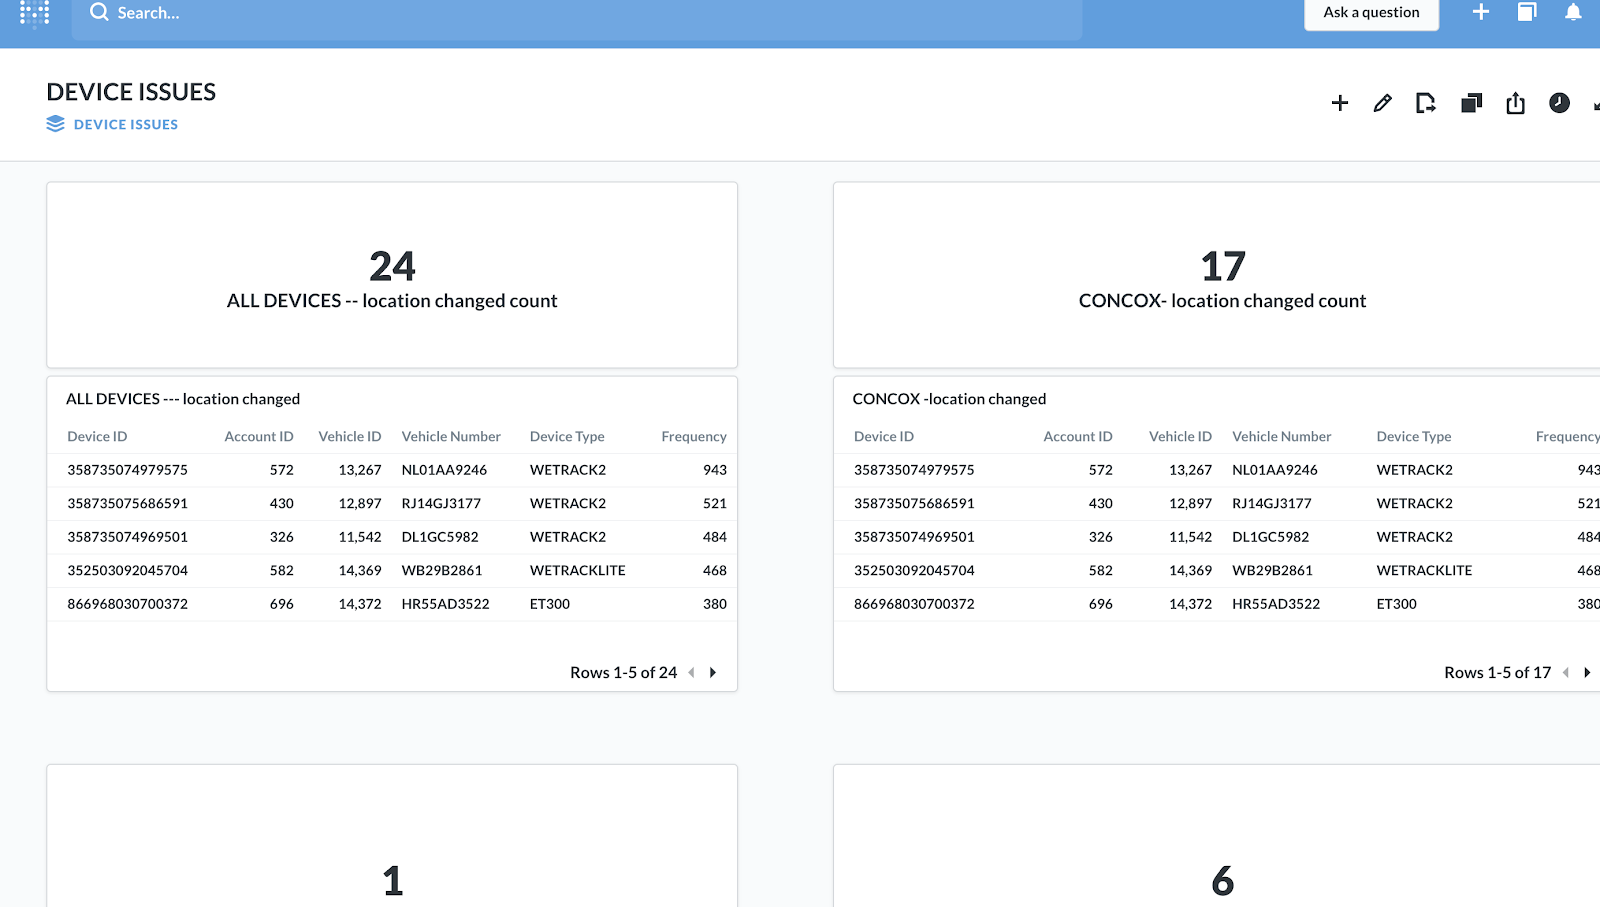This screenshot has height=907, width=1600.
Task: Open the collections icon in top bar
Action: click(1527, 12)
